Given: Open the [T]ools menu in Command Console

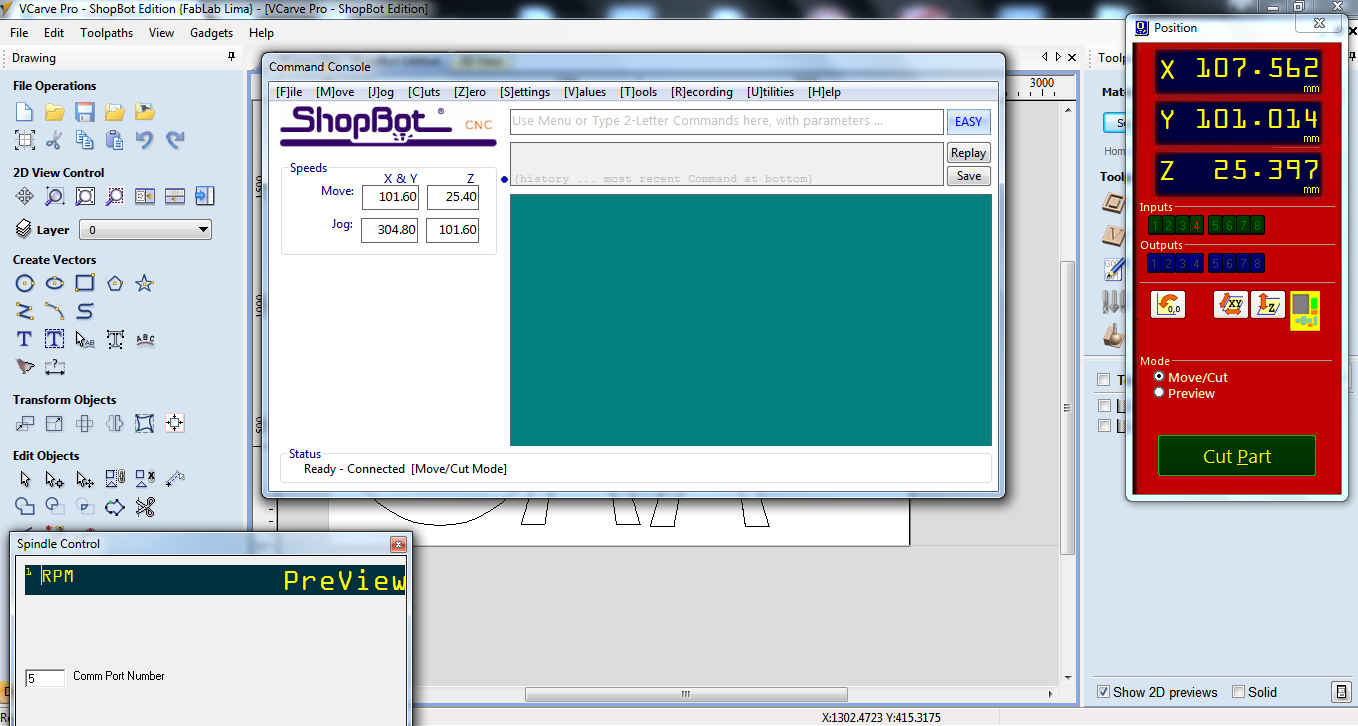Looking at the screenshot, I should tap(638, 92).
